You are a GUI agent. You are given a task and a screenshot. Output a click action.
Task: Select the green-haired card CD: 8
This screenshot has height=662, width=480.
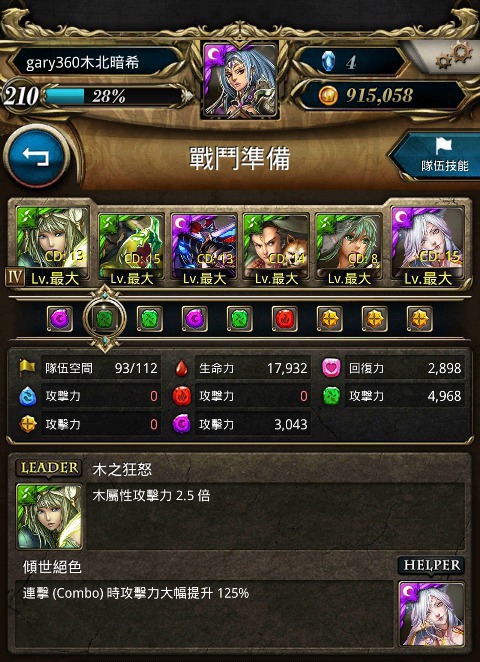tap(349, 249)
